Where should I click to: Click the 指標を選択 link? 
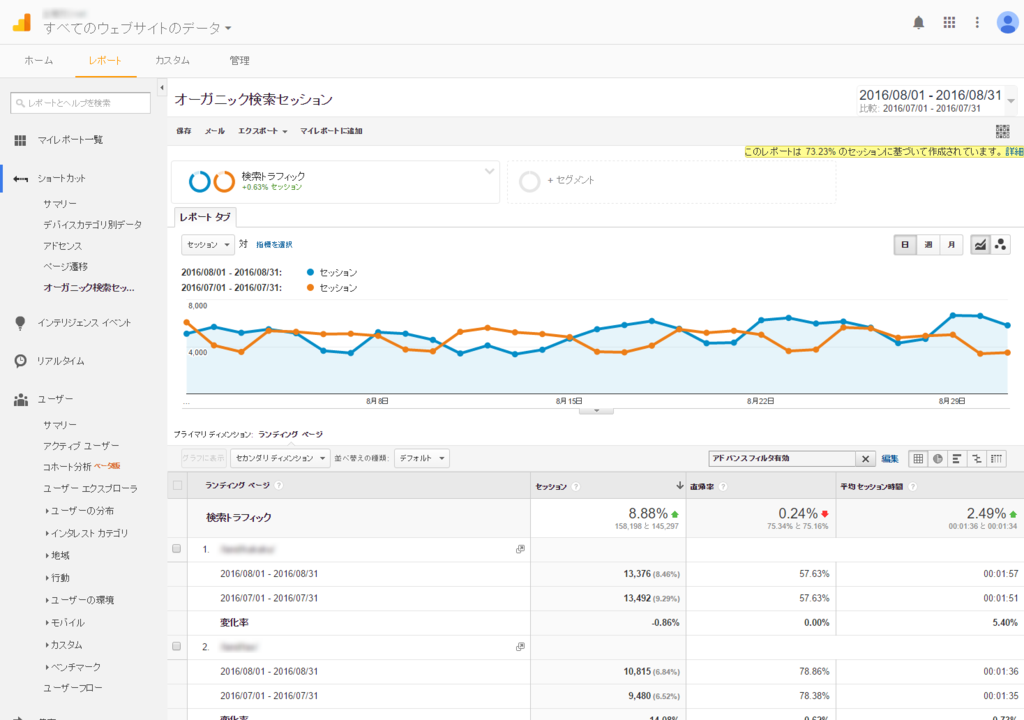click(274, 244)
